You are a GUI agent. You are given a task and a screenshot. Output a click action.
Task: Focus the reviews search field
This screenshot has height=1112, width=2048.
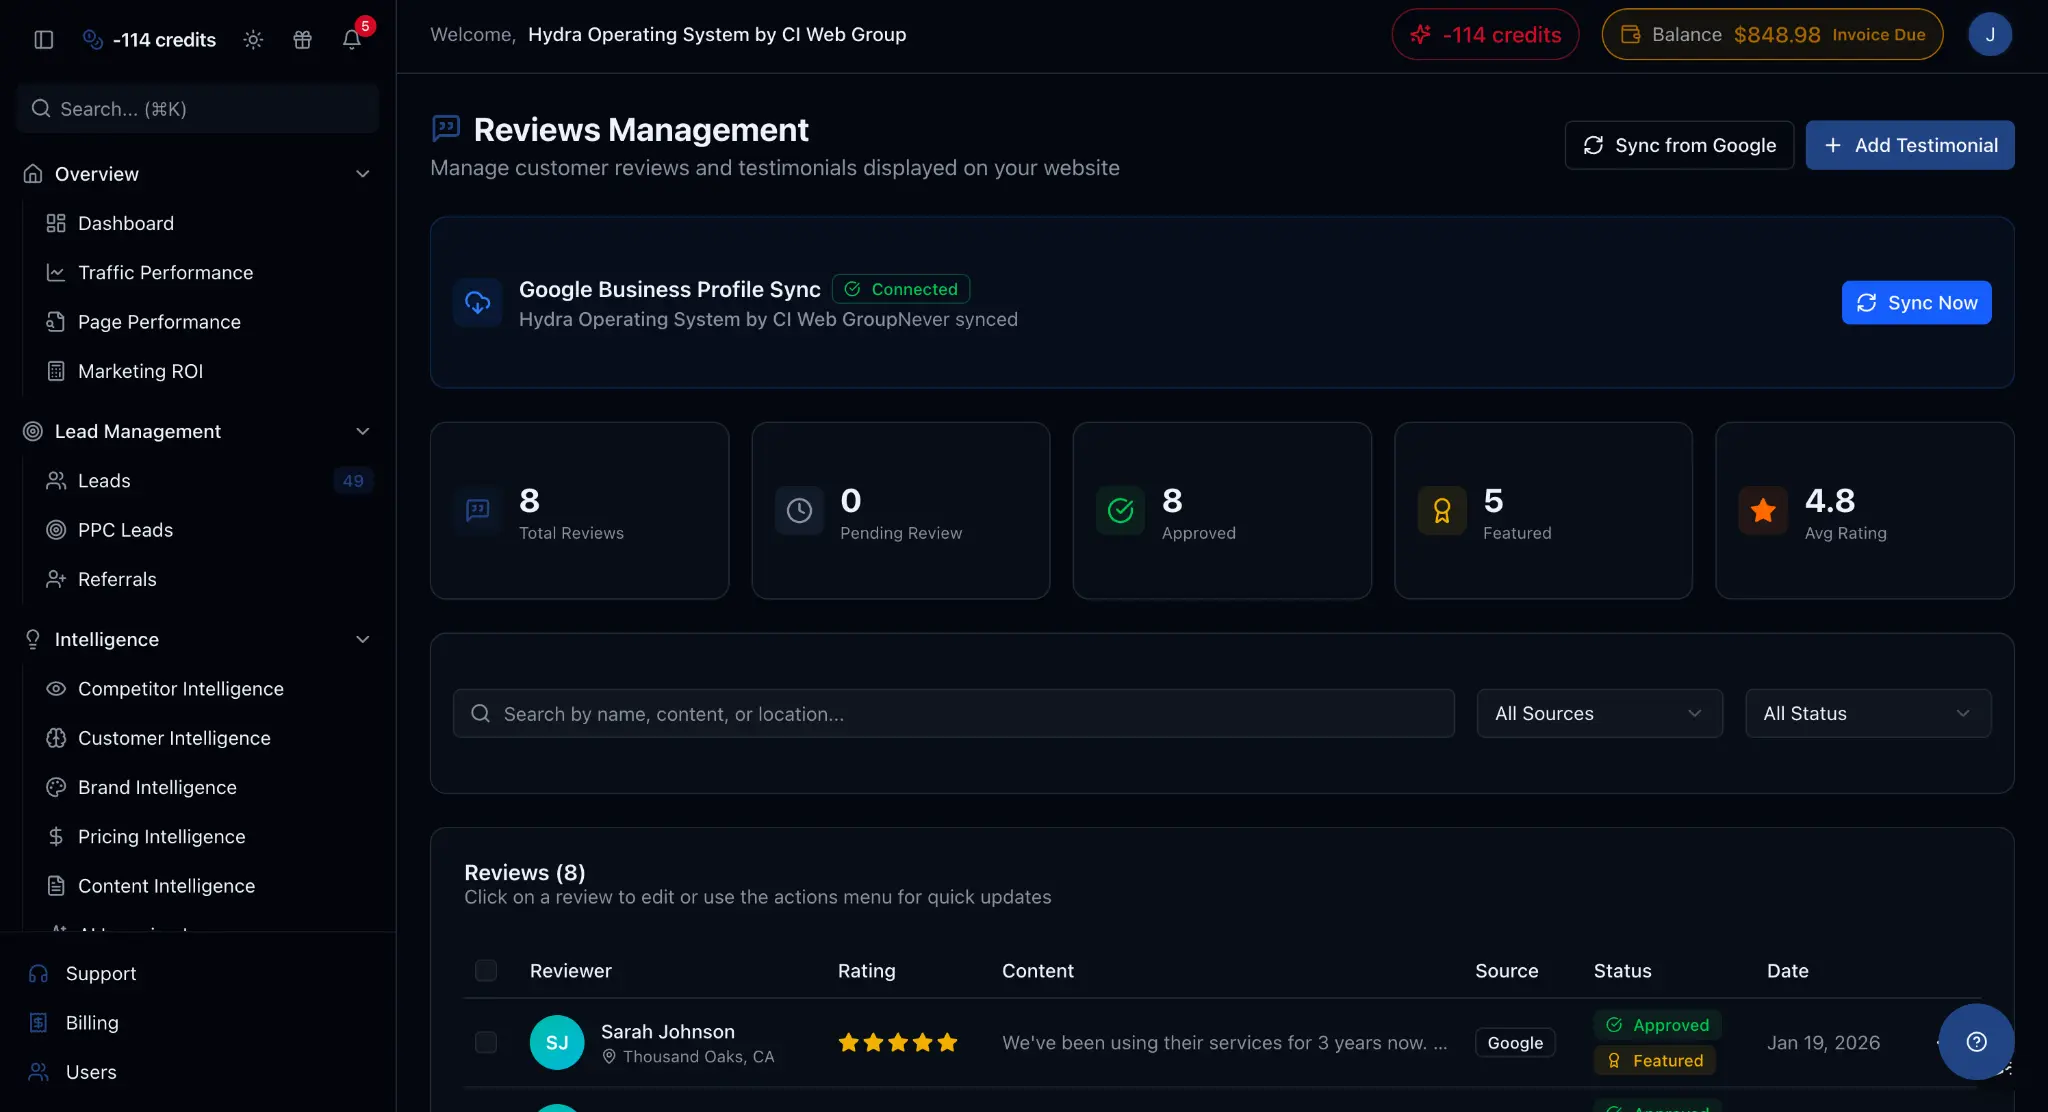tap(954, 713)
